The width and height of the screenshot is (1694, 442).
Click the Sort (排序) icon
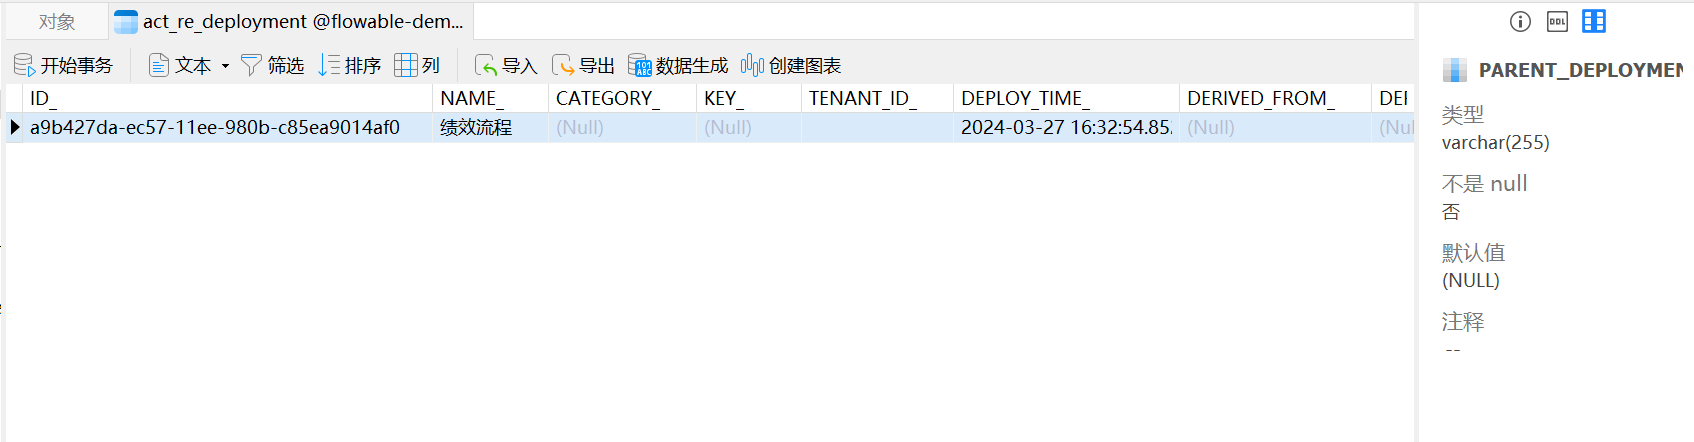[329, 66]
